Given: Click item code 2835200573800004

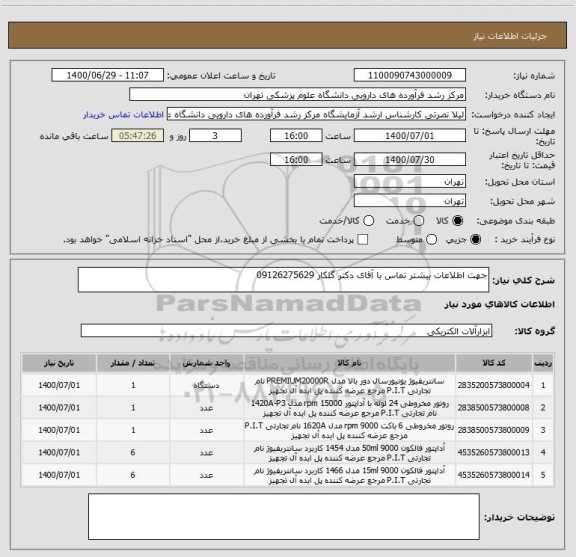Looking at the screenshot, I should click(494, 385).
